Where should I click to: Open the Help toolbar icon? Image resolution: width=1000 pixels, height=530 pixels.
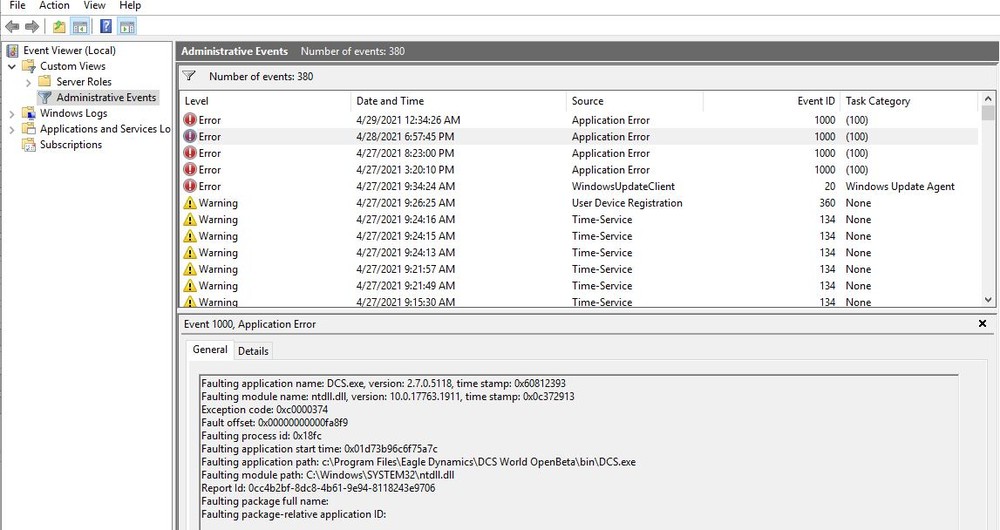(x=107, y=26)
